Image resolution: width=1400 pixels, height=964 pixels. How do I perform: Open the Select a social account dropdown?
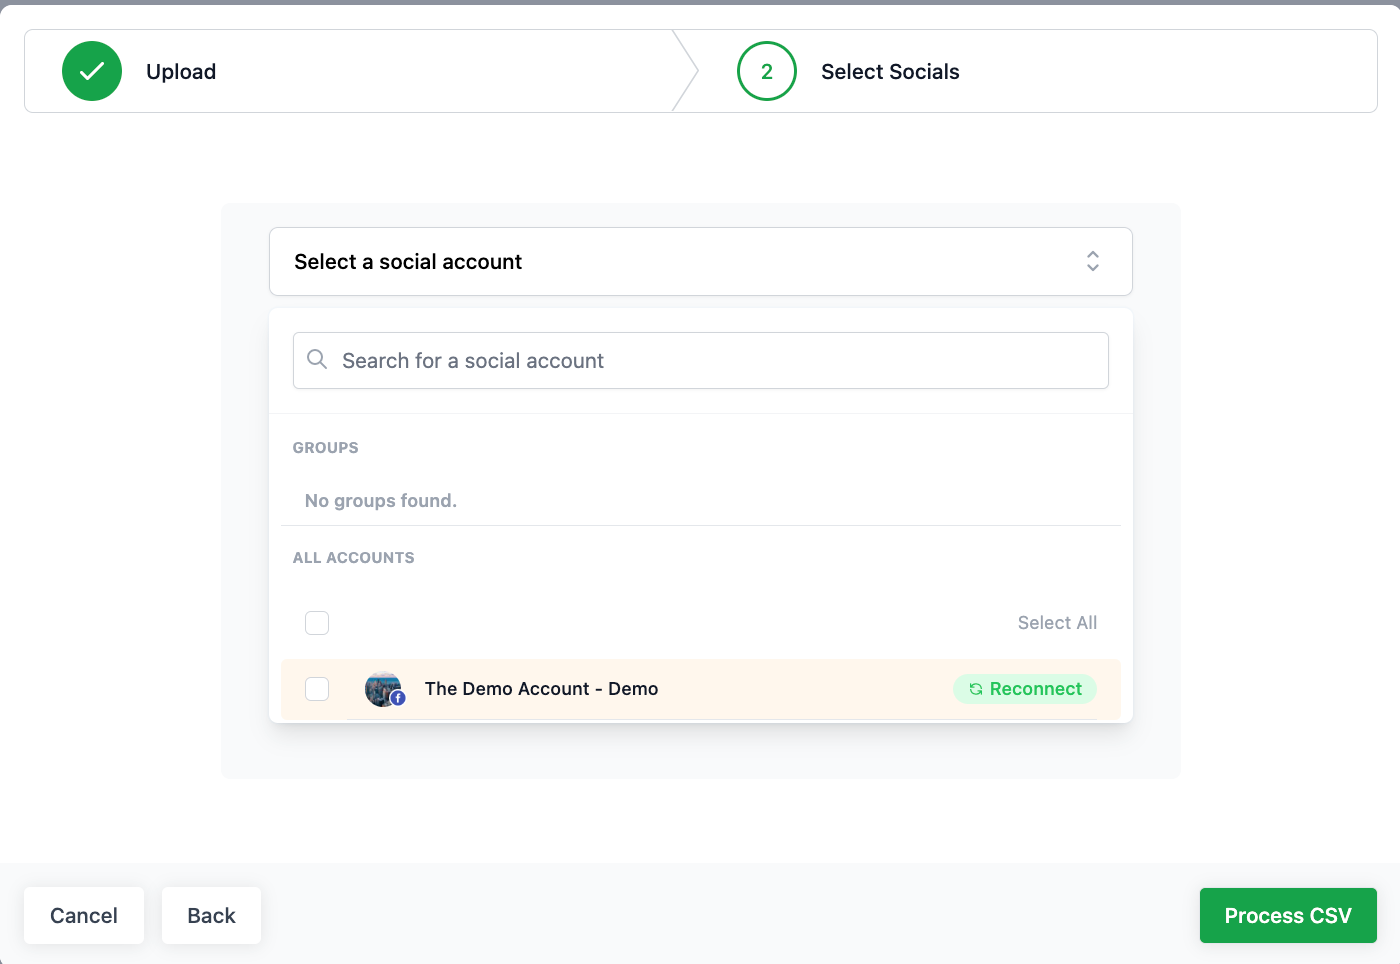(701, 261)
